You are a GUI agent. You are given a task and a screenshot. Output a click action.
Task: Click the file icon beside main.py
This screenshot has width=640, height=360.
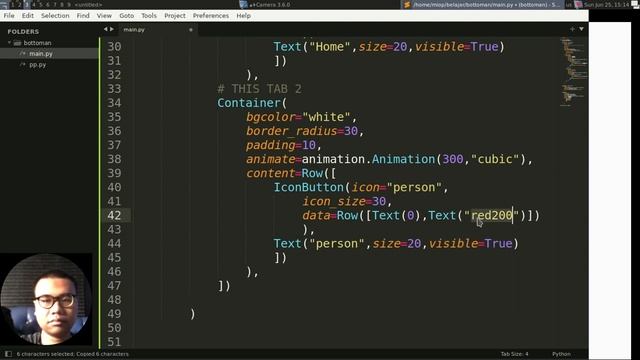click(22, 53)
